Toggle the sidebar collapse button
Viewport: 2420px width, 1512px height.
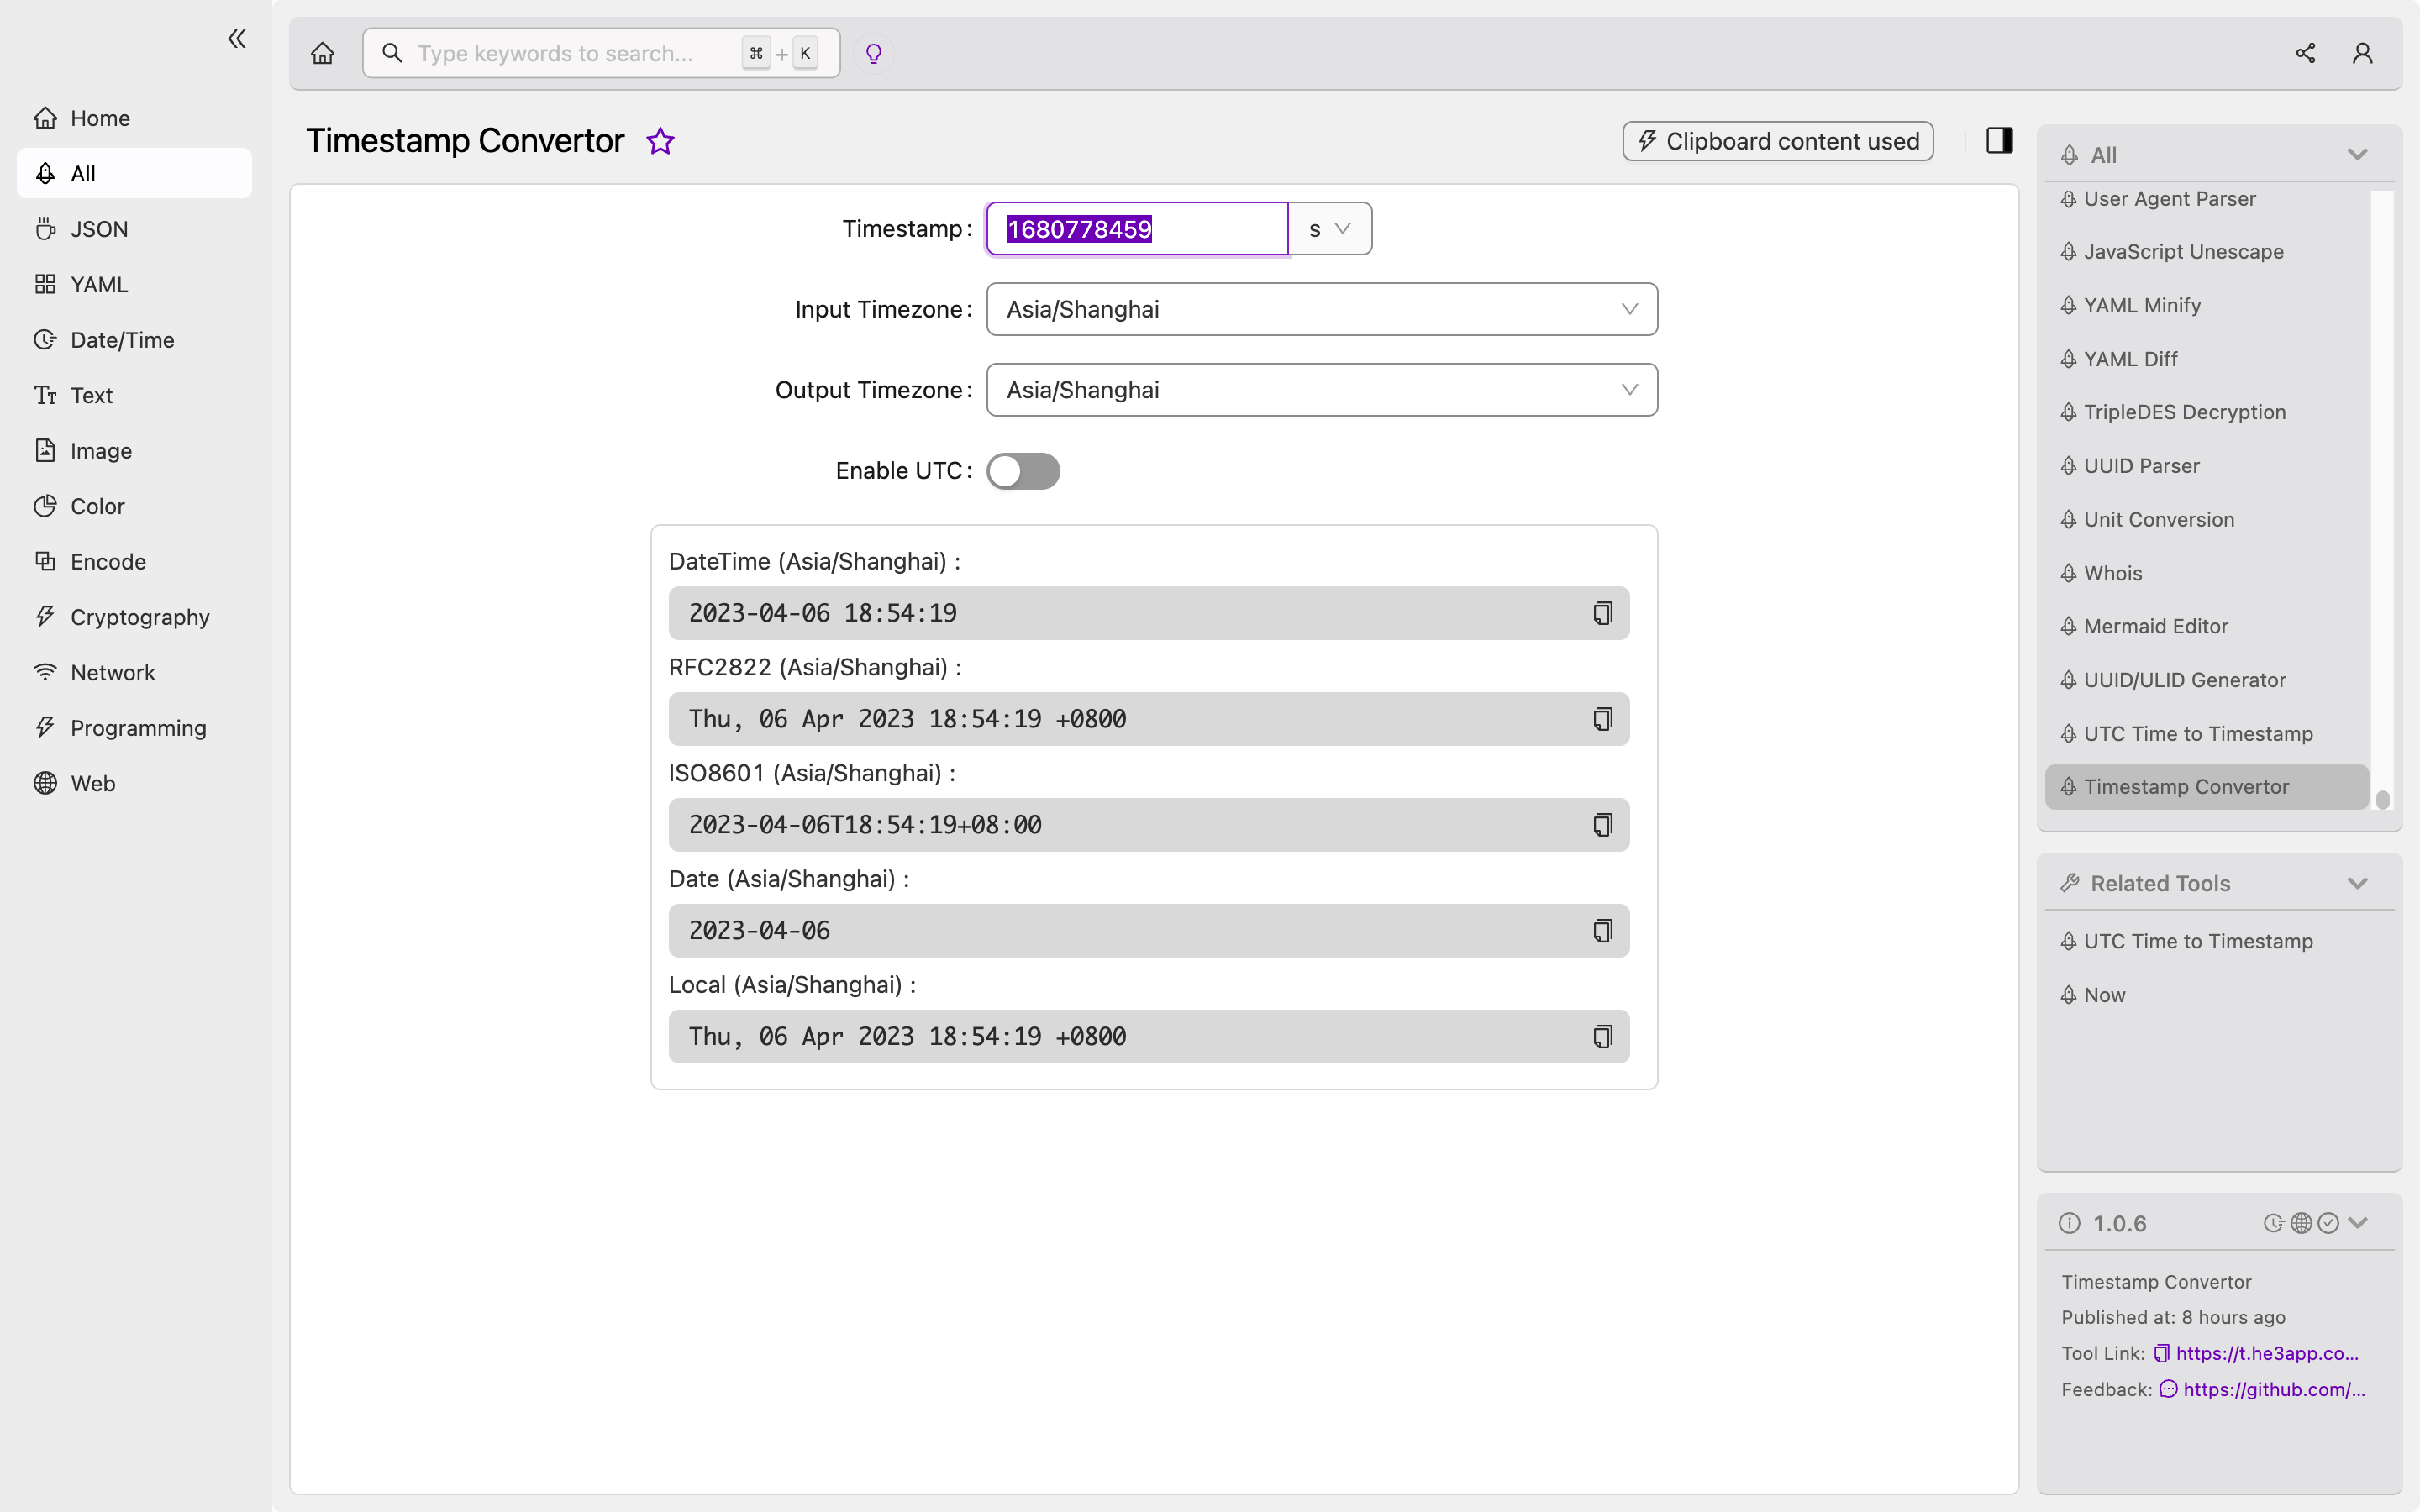pos(235,39)
